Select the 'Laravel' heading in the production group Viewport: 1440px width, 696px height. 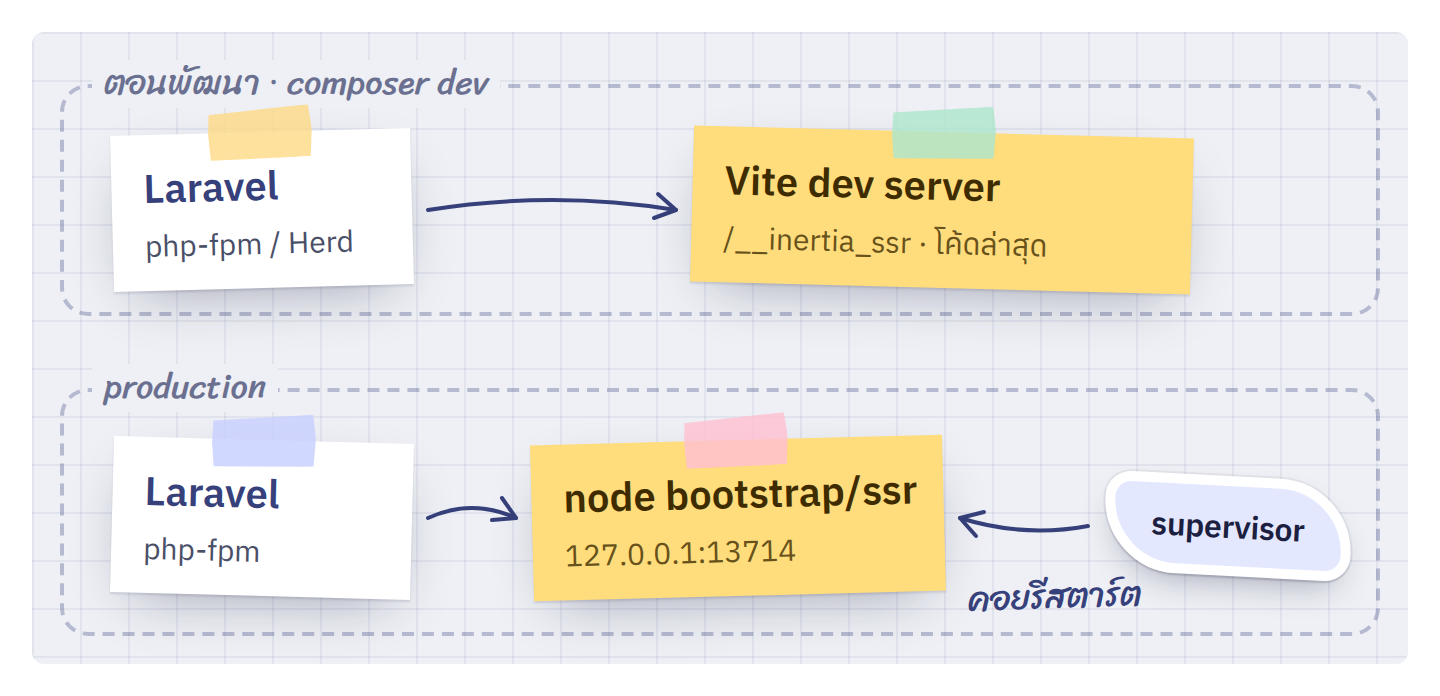(212, 493)
